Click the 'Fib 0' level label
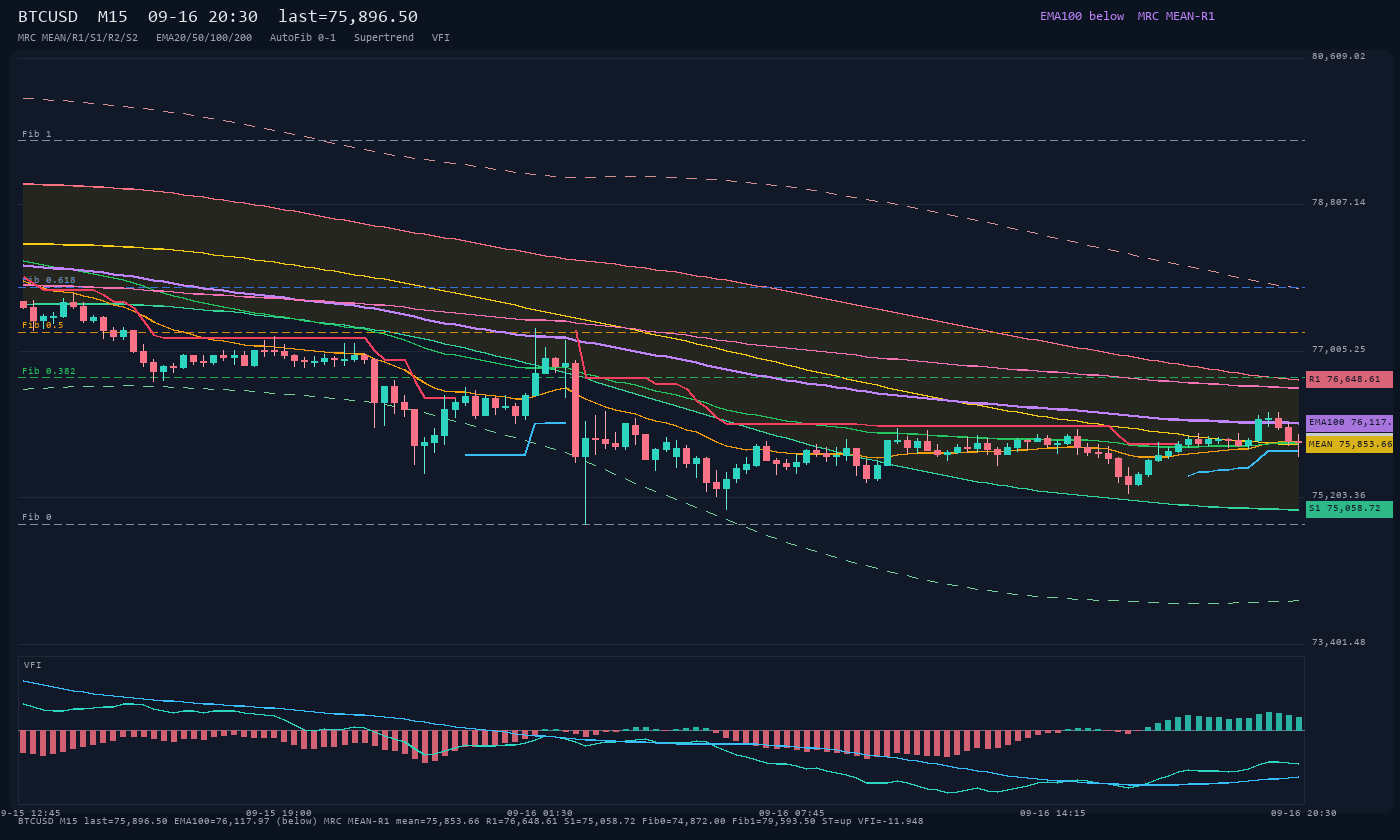Image resolution: width=1400 pixels, height=840 pixels. [37, 517]
